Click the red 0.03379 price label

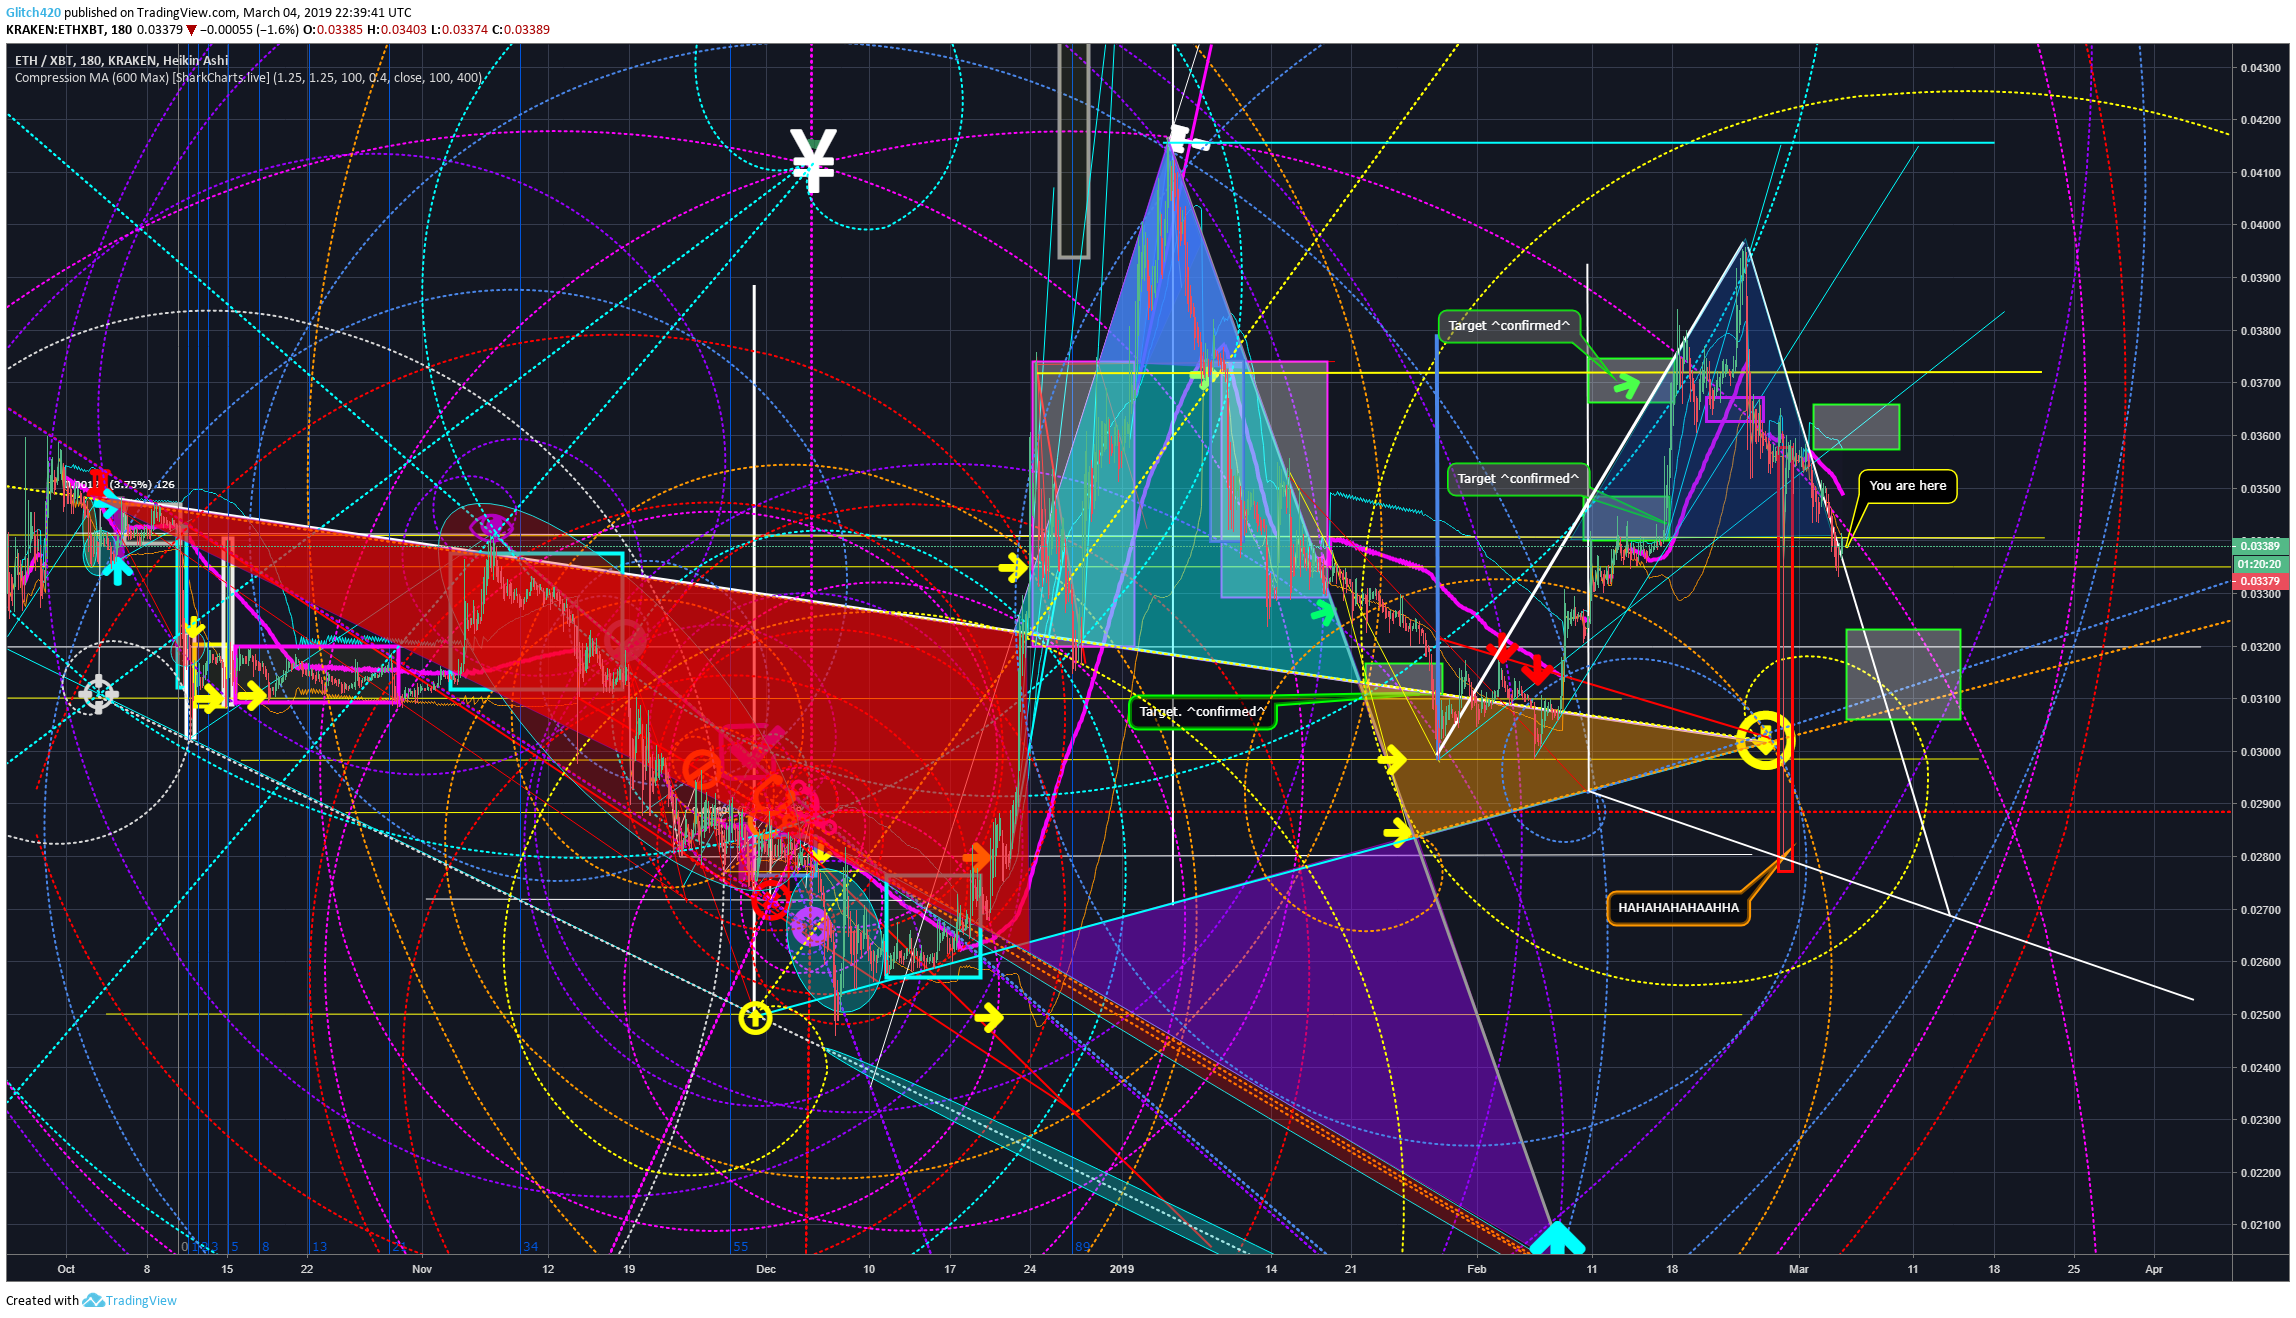point(2260,581)
